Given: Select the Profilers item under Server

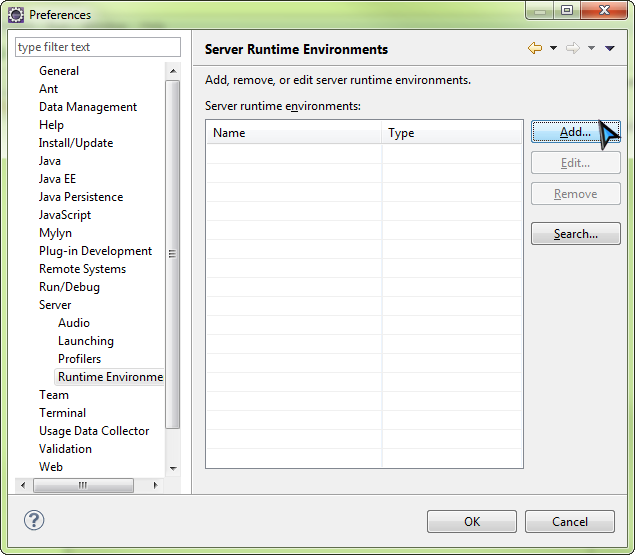Looking at the screenshot, I should tap(79, 359).
